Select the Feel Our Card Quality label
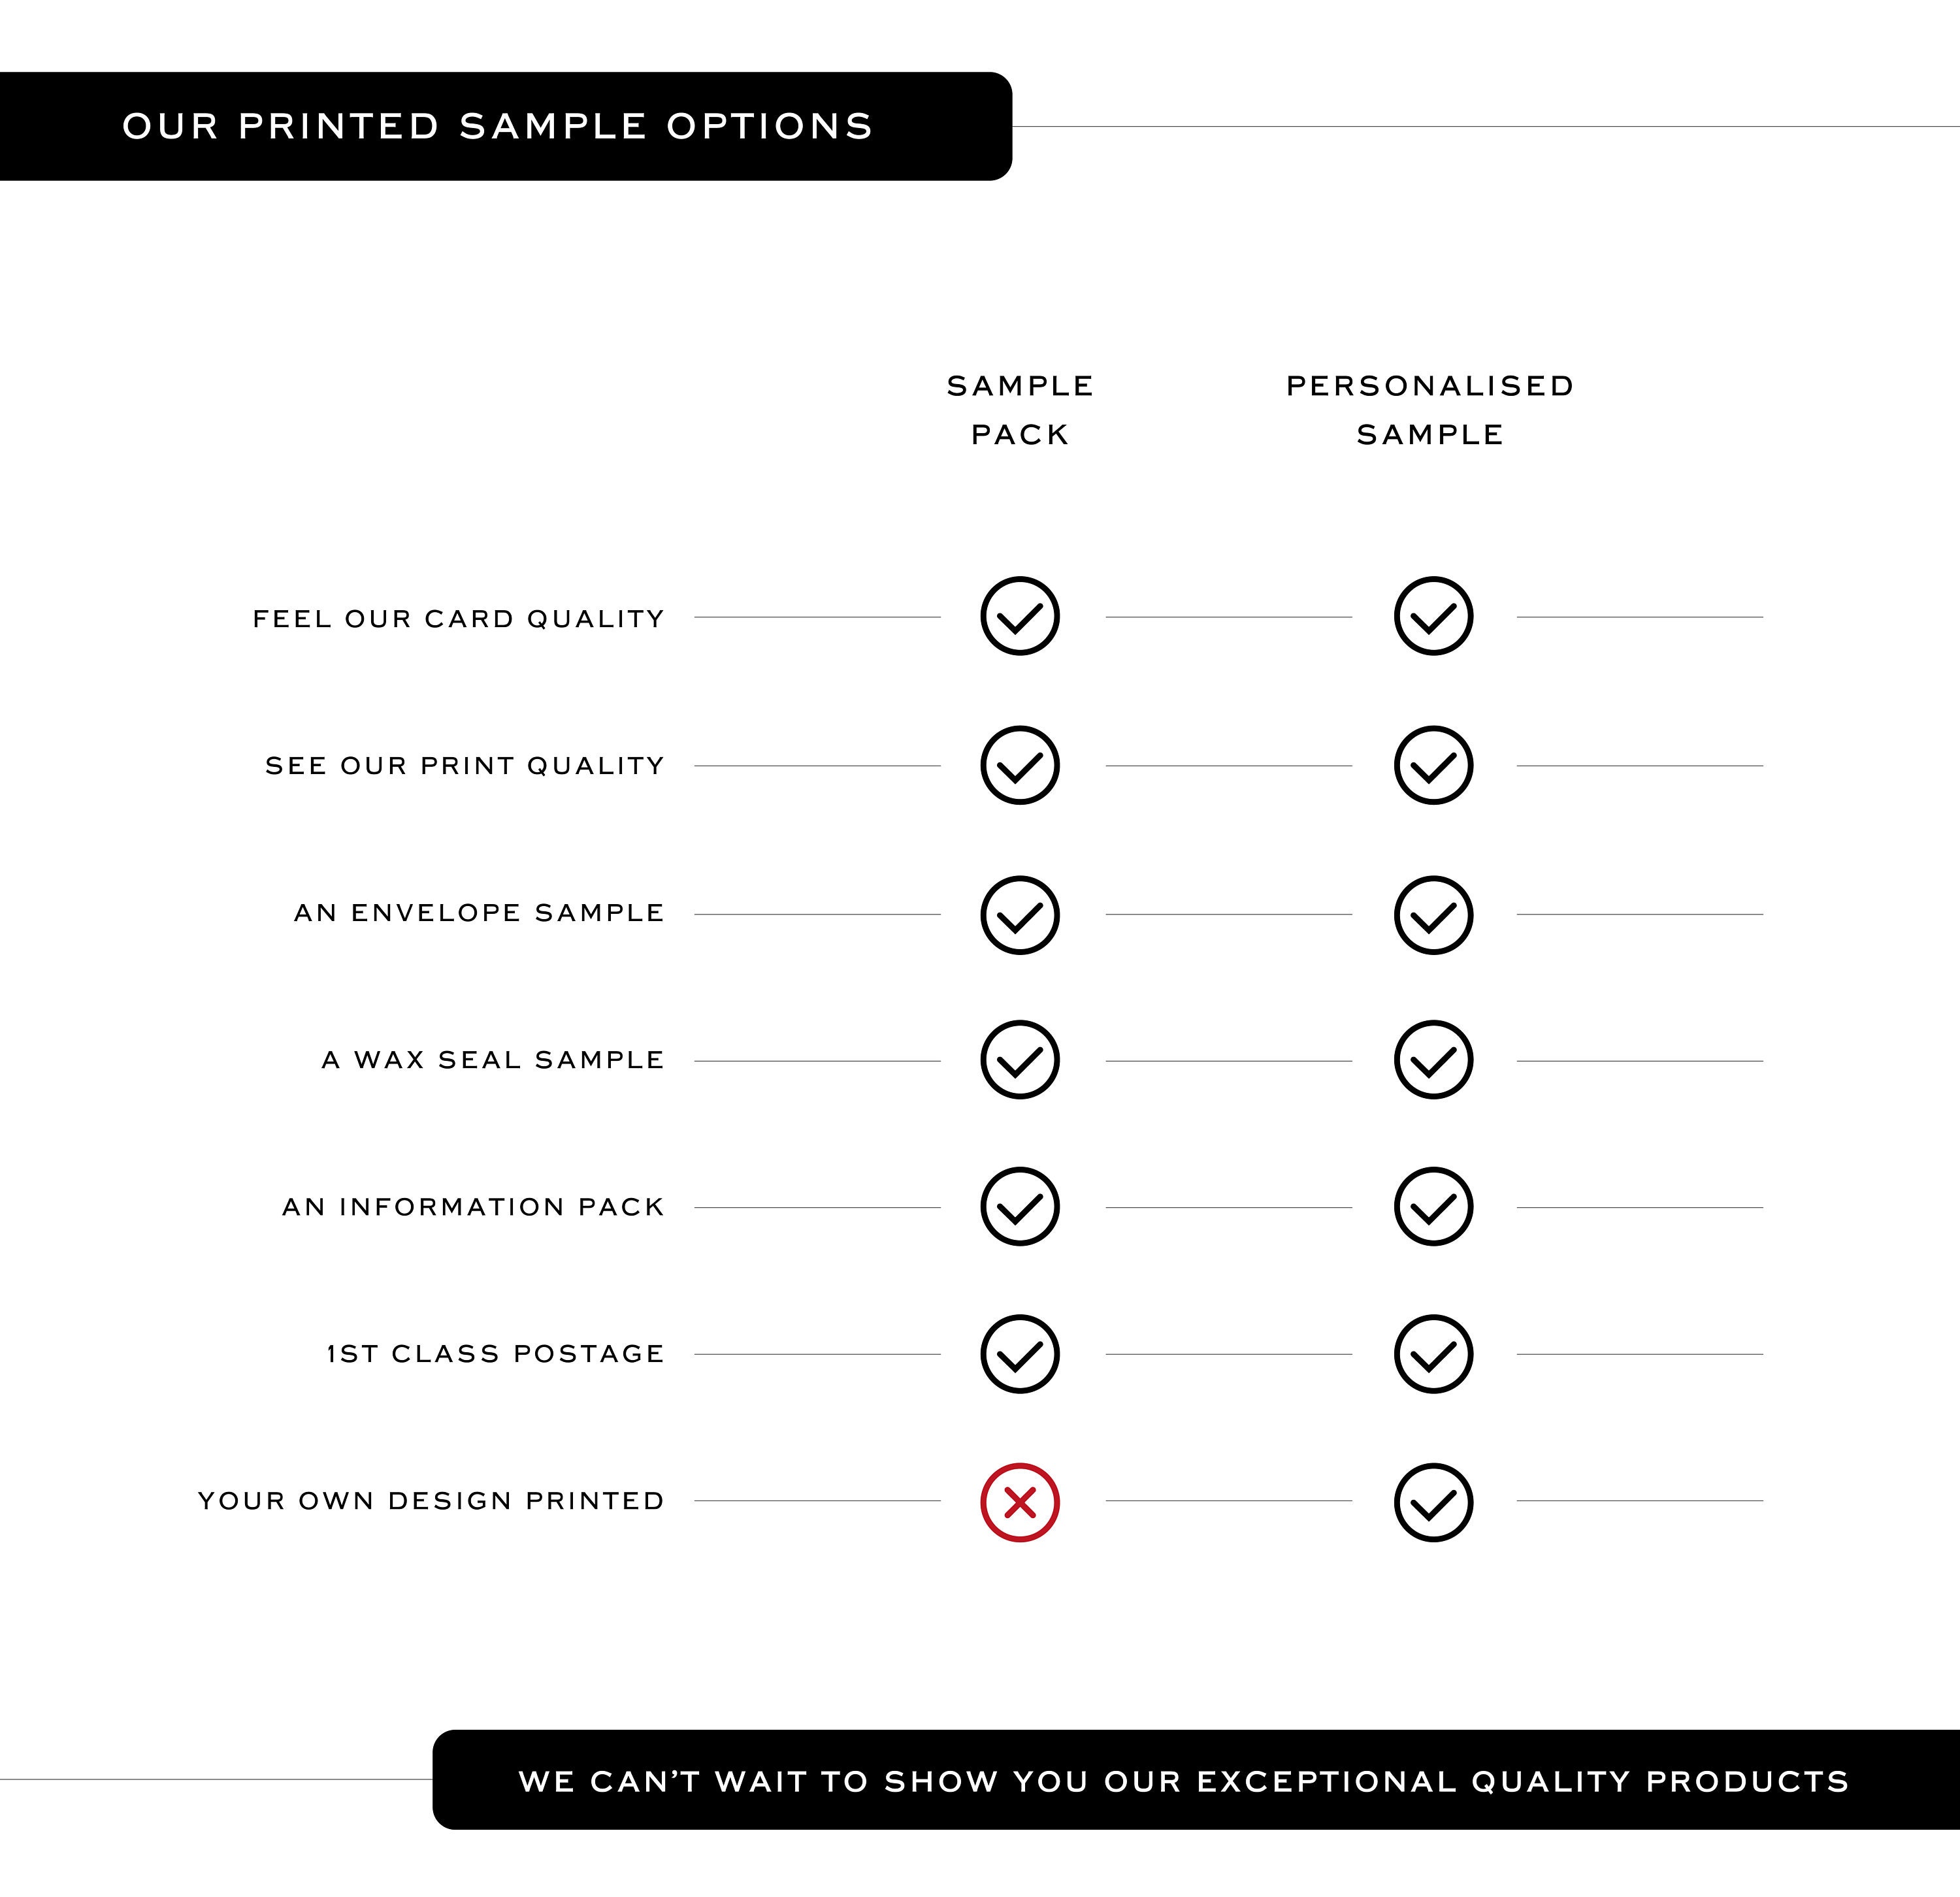Image resolution: width=1960 pixels, height=1897 pixels. coord(459,619)
